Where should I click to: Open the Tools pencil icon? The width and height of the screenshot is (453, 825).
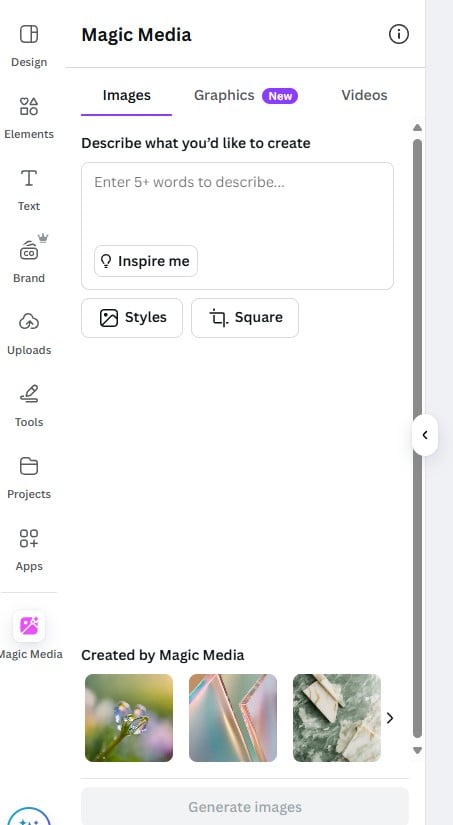(29, 394)
